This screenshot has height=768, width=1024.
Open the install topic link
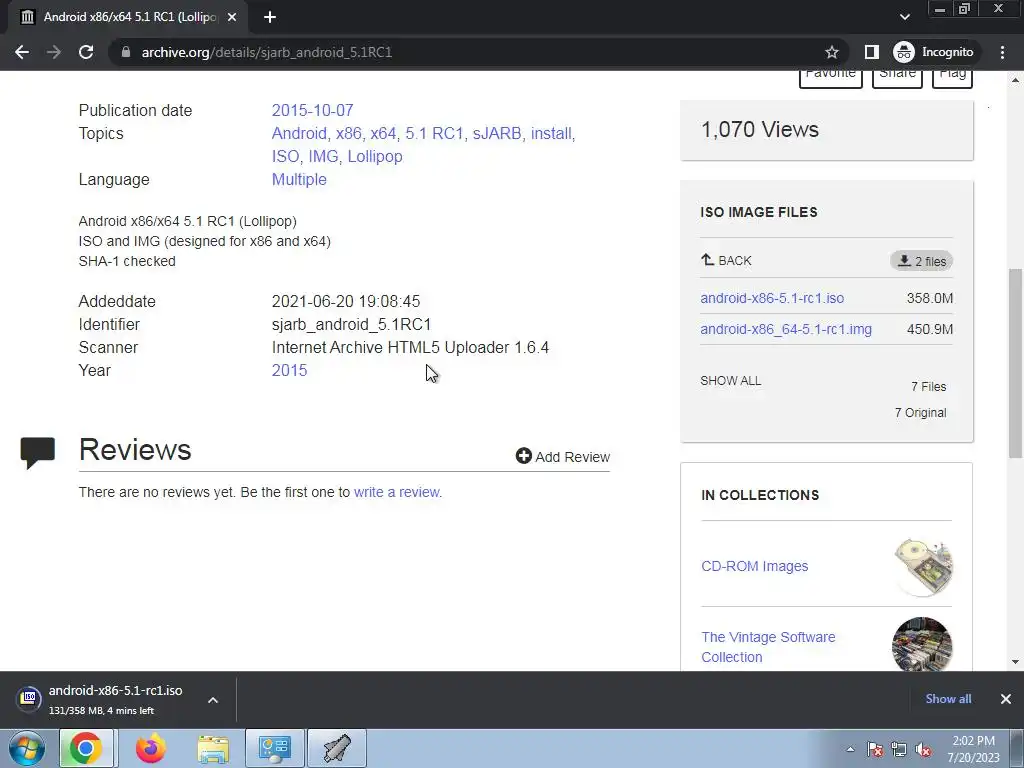[551, 133]
